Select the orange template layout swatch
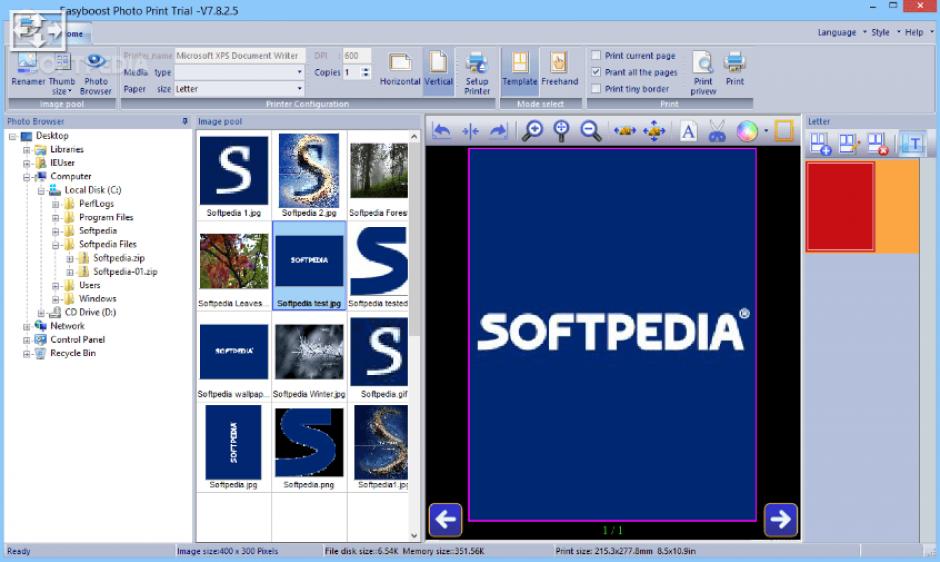The height and width of the screenshot is (562, 940). [x=896, y=206]
